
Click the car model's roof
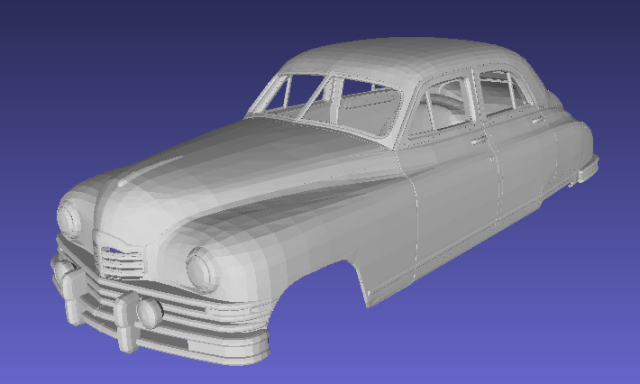404,57
